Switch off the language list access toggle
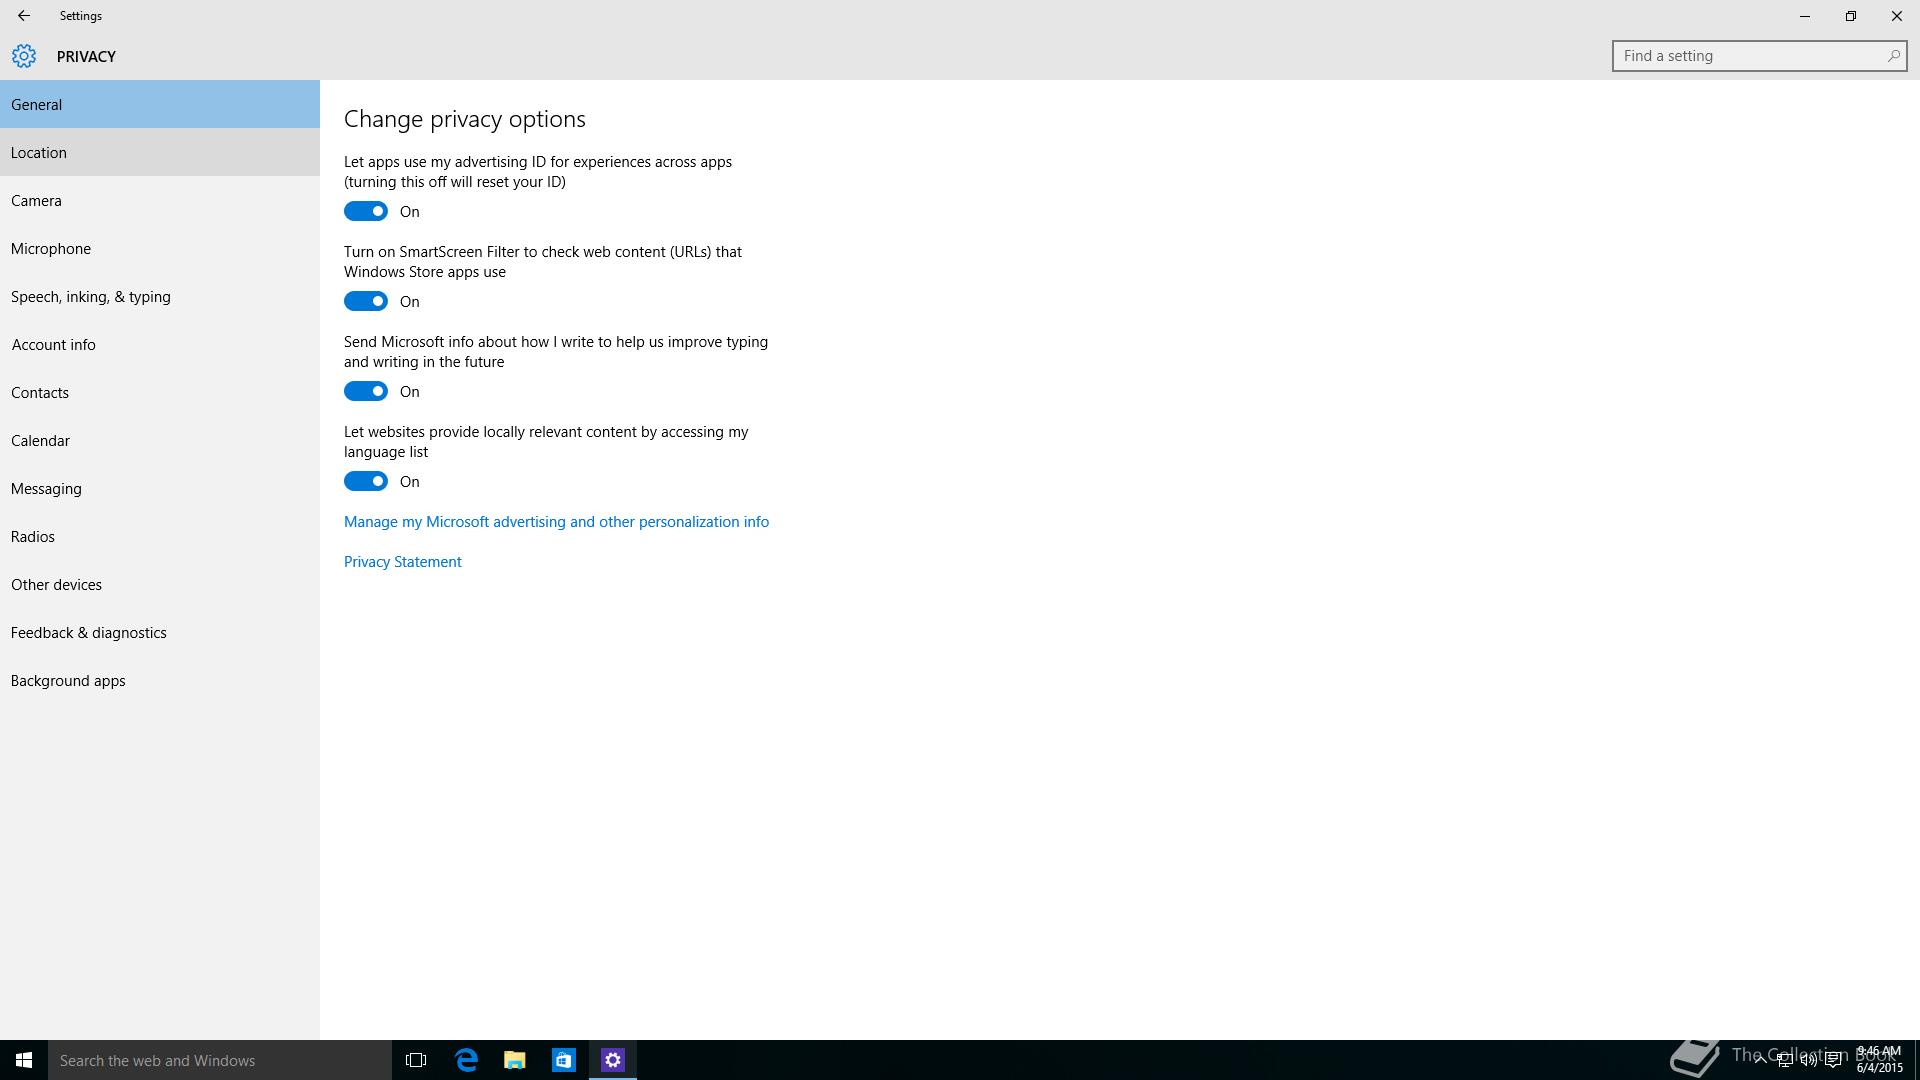 pyautogui.click(x=366, y=481)
